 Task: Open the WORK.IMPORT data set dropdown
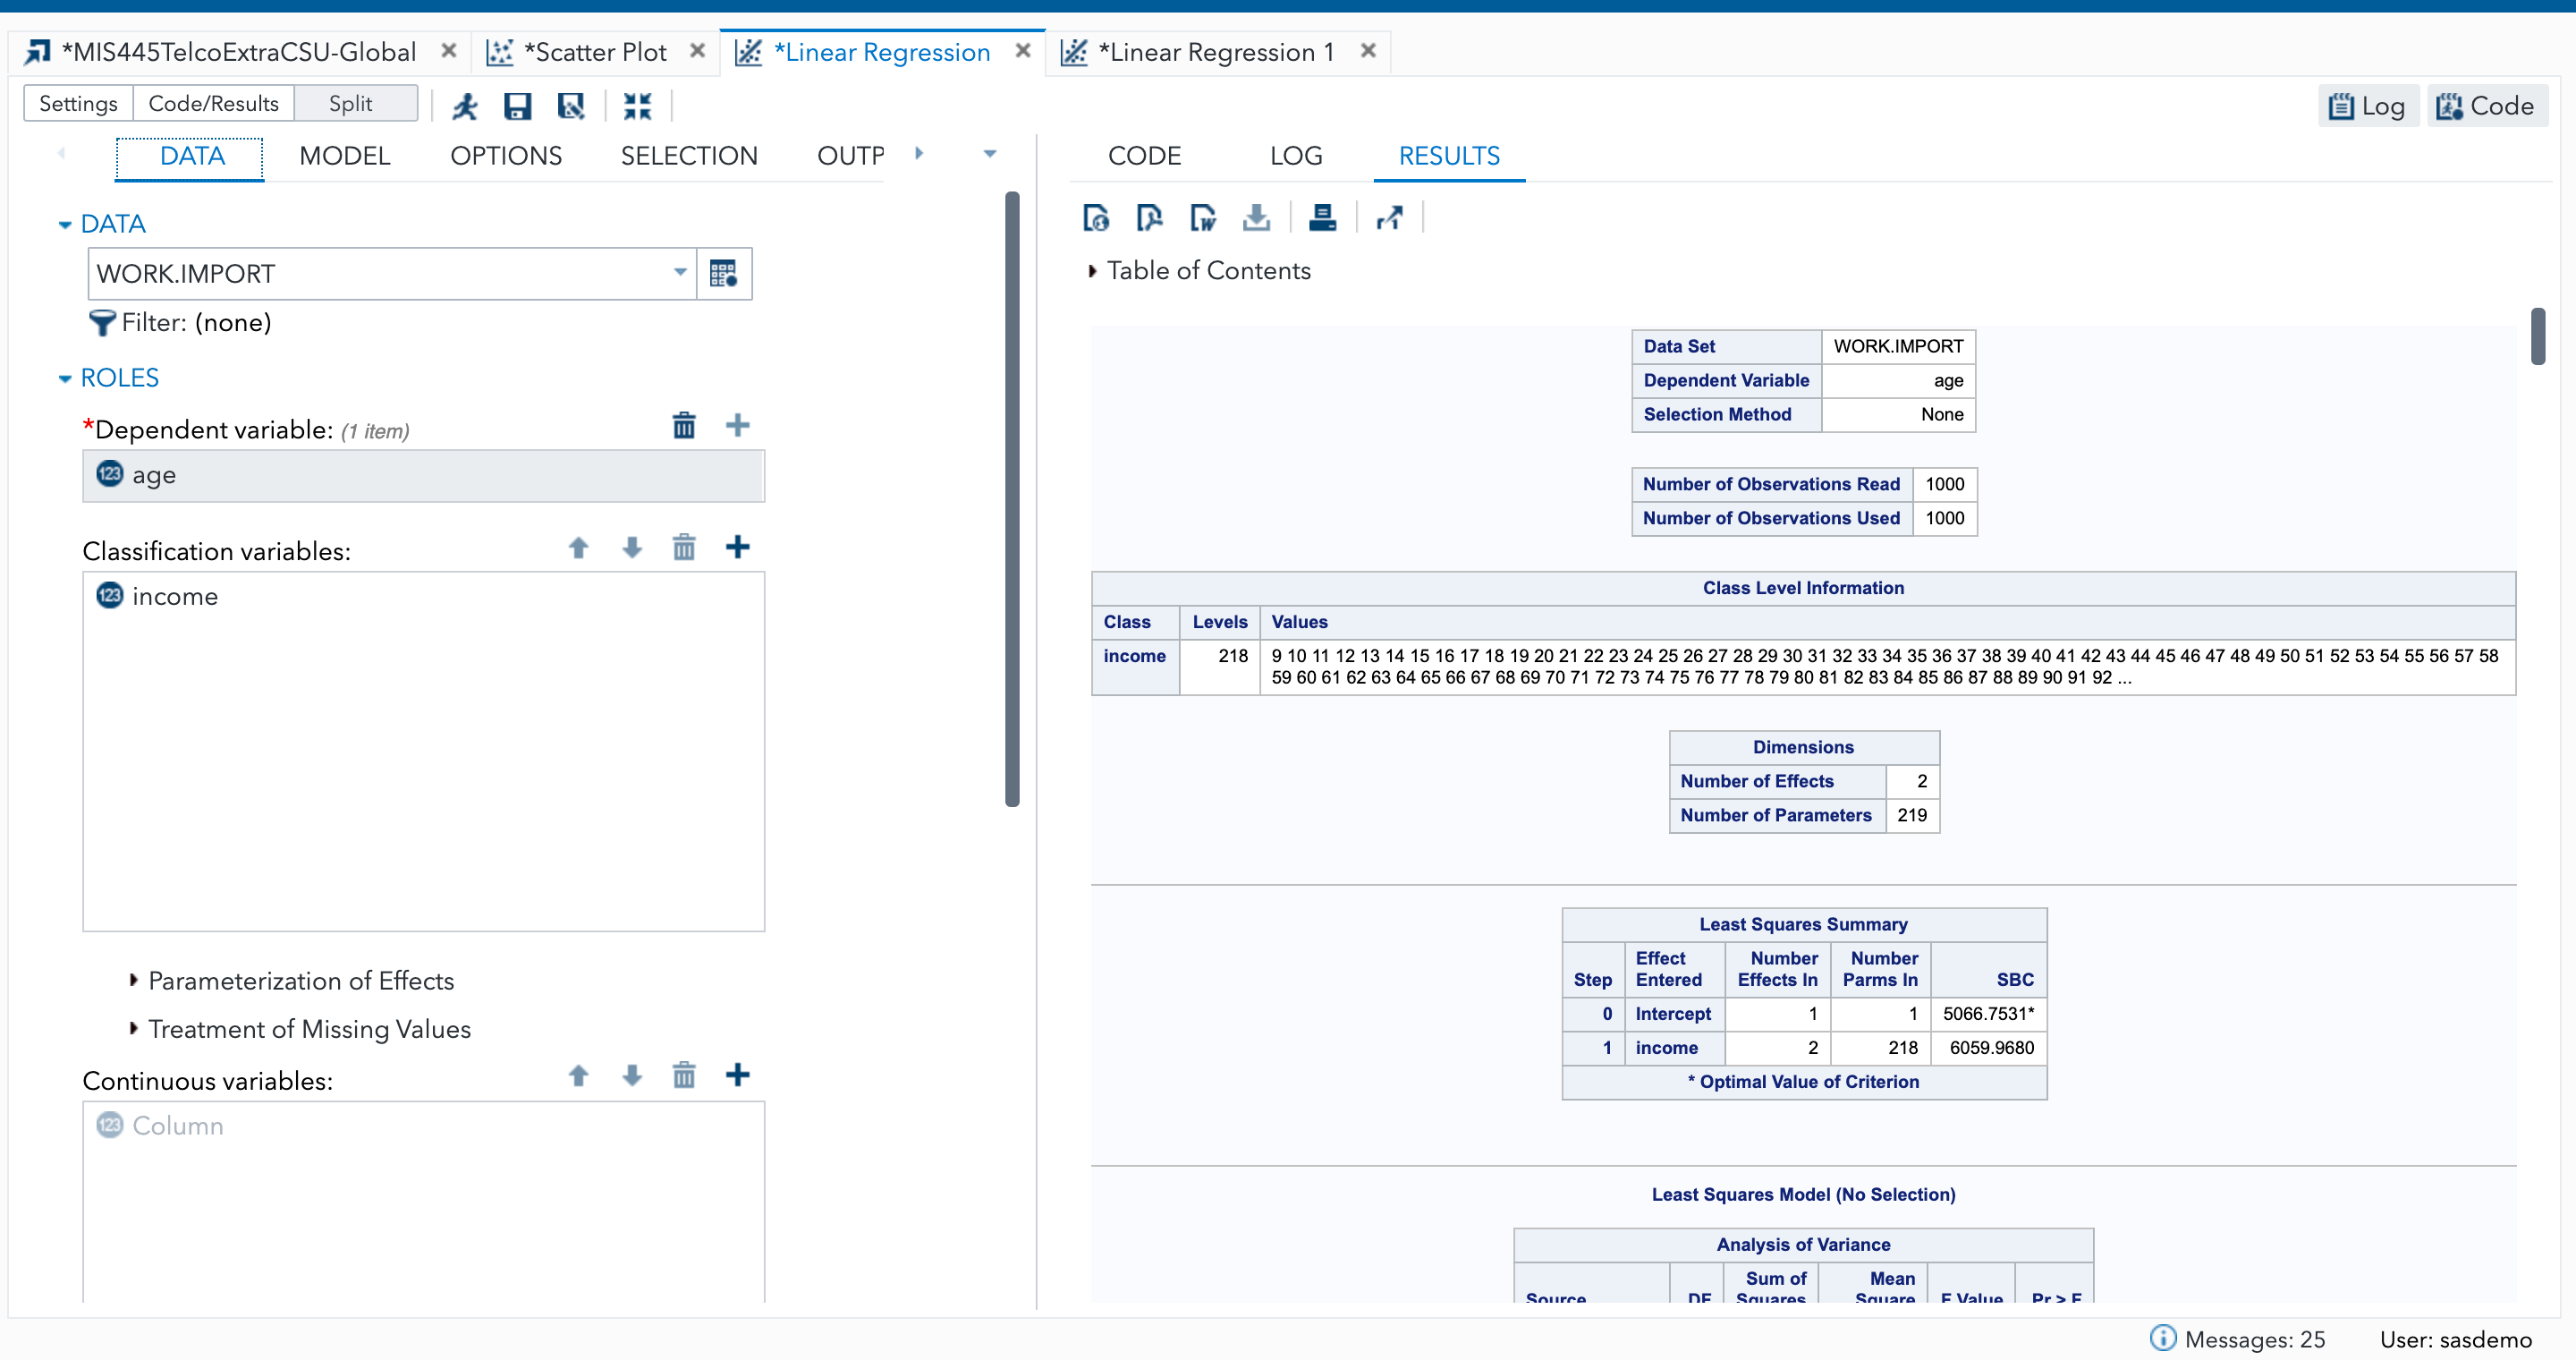[x=679, y=272]
